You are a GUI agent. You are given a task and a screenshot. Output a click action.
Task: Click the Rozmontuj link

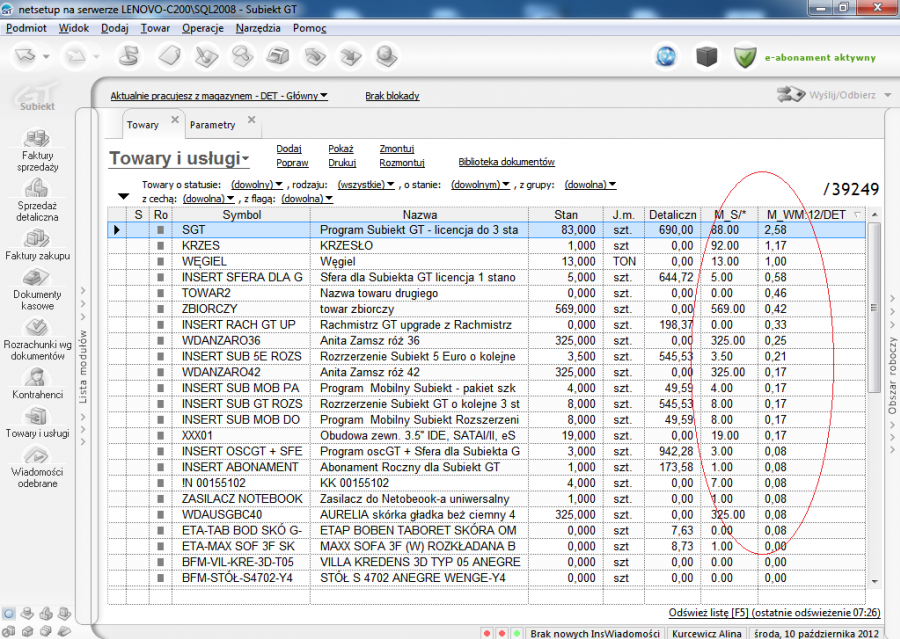(402, 162)
